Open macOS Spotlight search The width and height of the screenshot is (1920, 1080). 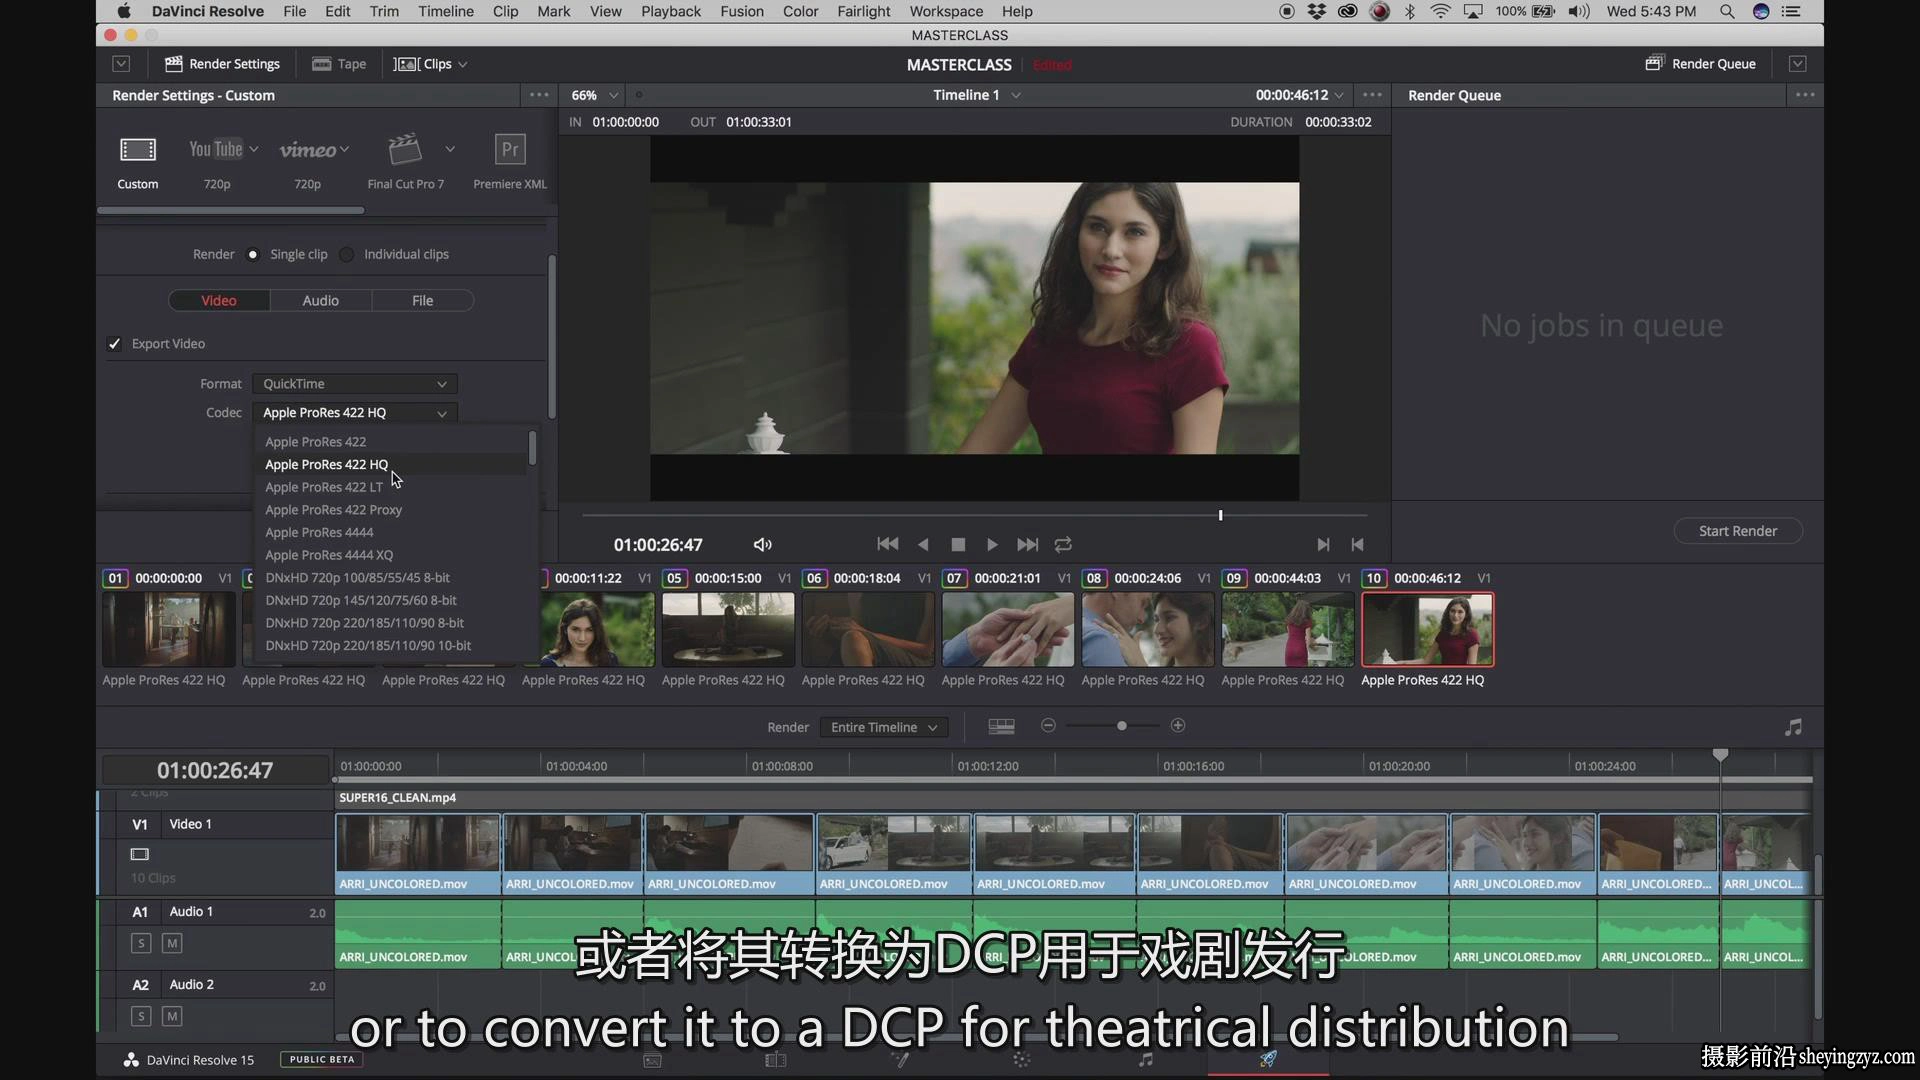1727,12
